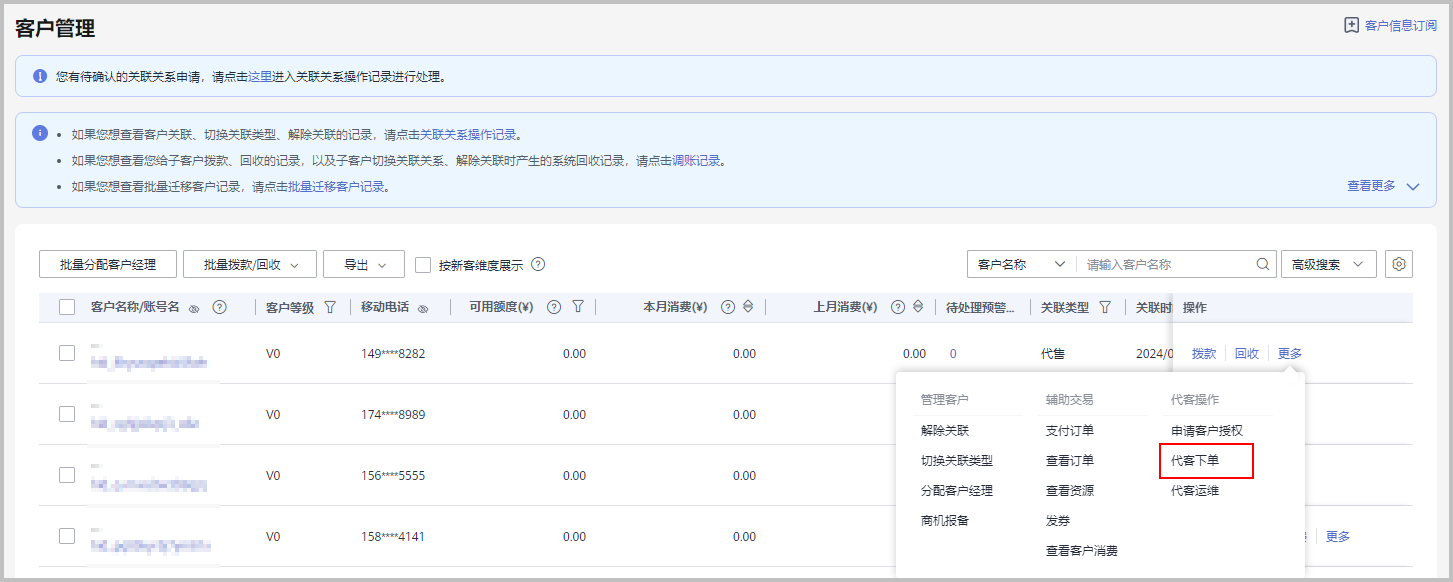1453x582 pixels.
Task: Sort the table by 上月消费(¥)
Action: [x=917, y=308]
